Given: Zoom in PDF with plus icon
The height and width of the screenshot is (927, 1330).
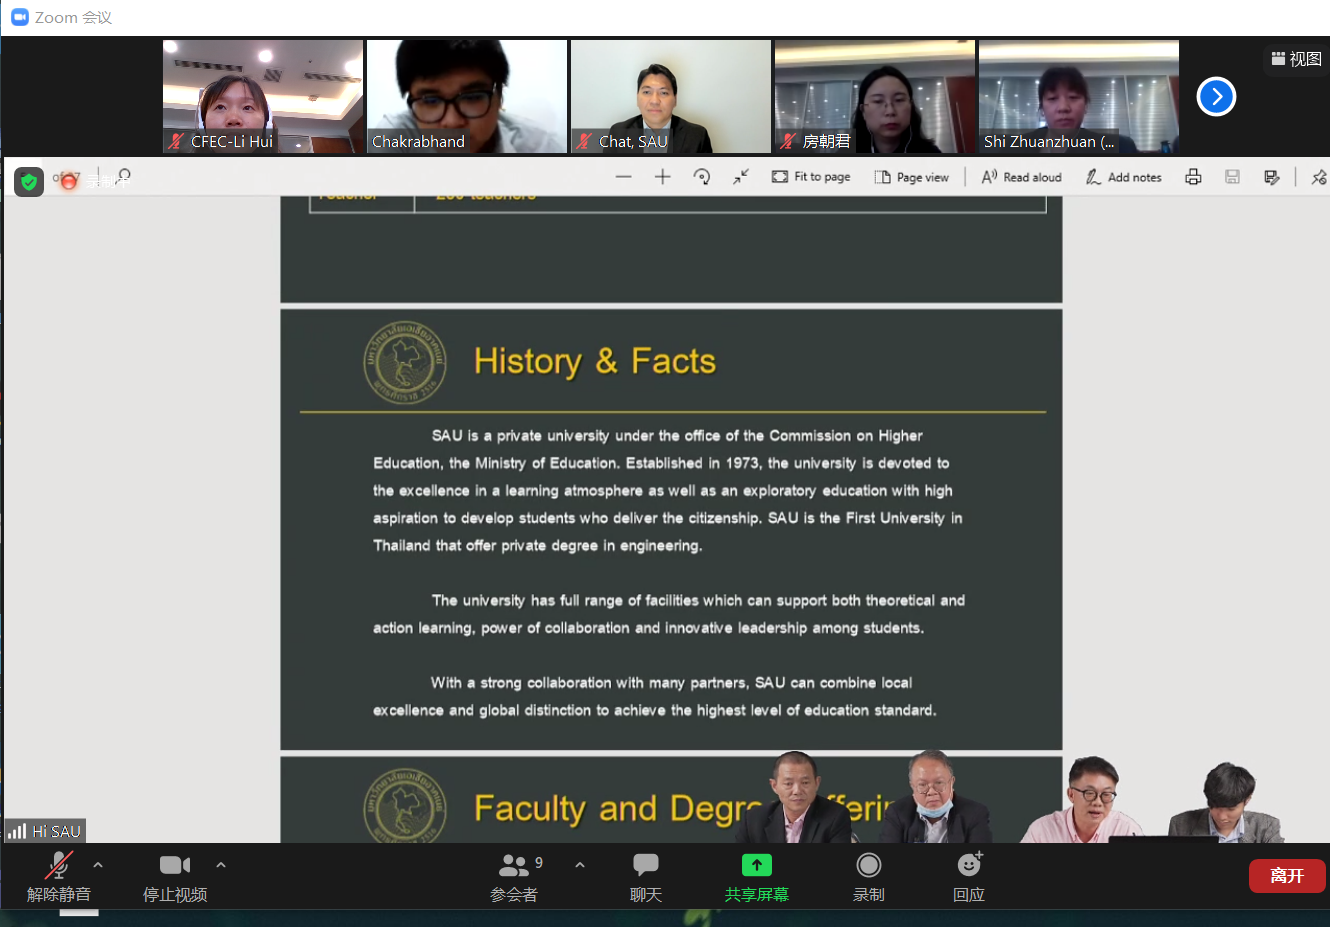Looking at the screenshot, I should (662, 177).
